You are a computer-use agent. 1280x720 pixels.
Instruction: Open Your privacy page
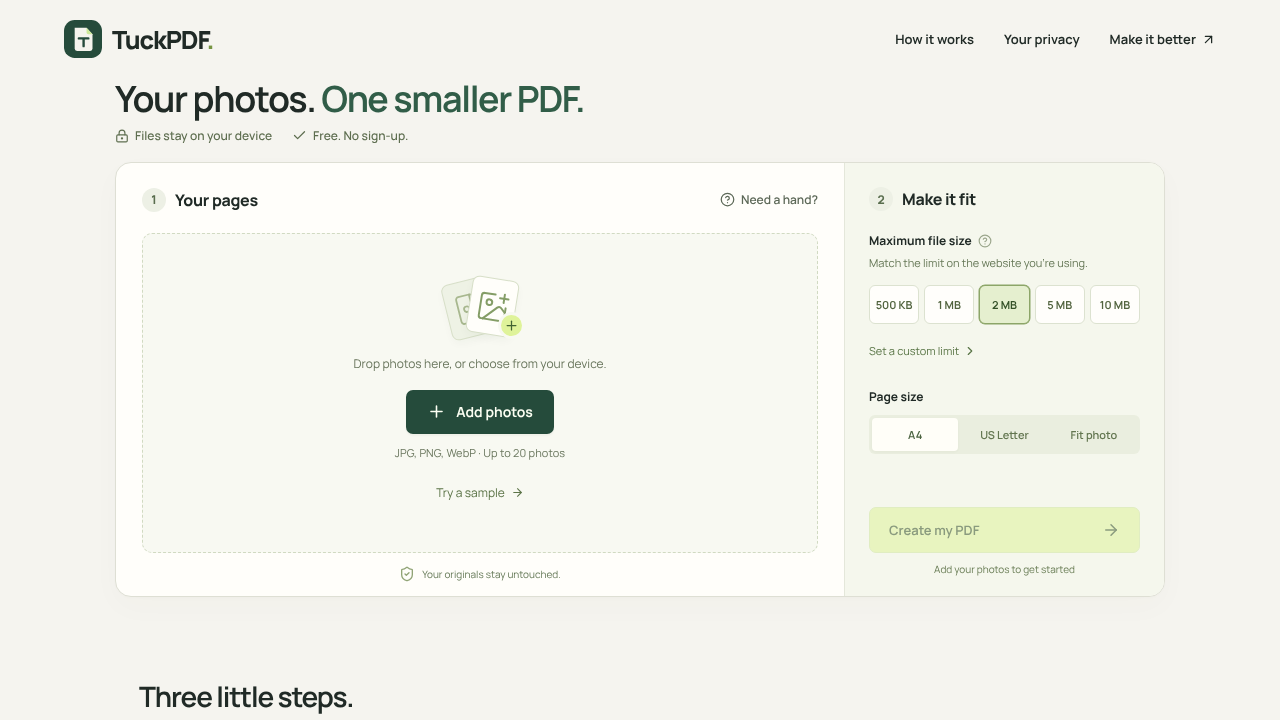pos(1042,40)
